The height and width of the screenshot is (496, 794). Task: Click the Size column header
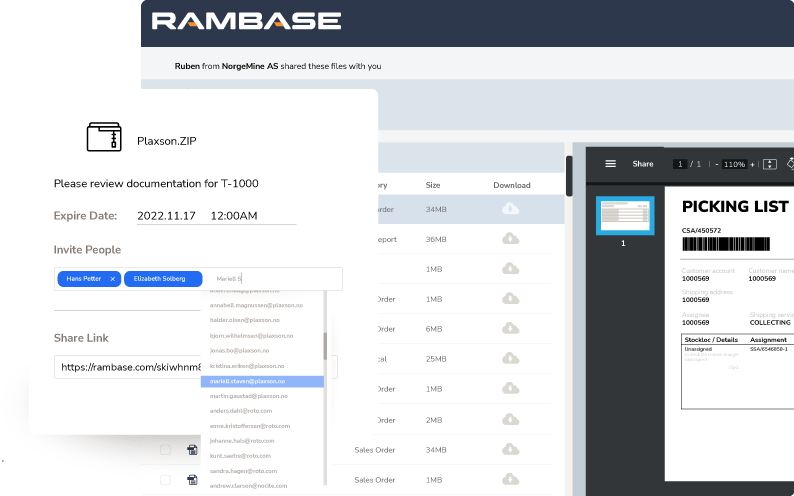433,185
